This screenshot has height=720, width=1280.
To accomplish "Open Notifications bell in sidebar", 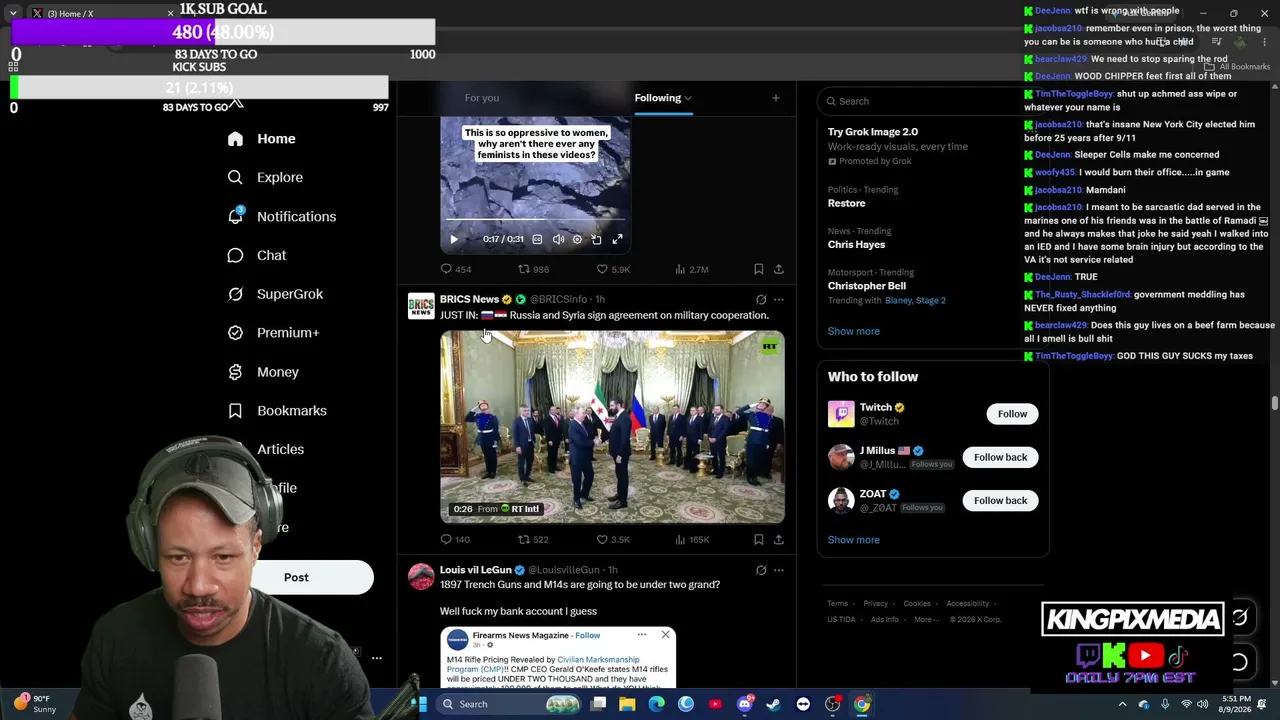I will (235, 216).
